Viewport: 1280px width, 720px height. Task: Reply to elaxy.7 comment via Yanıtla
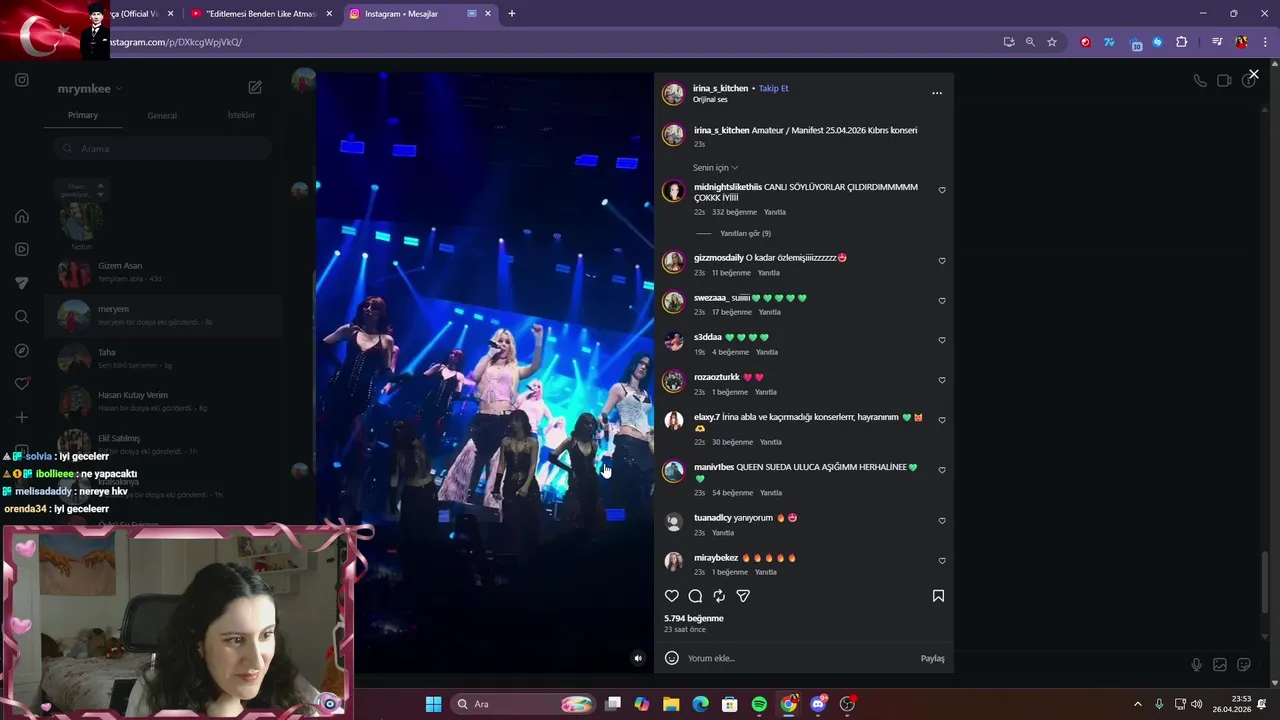pos(771,442)
